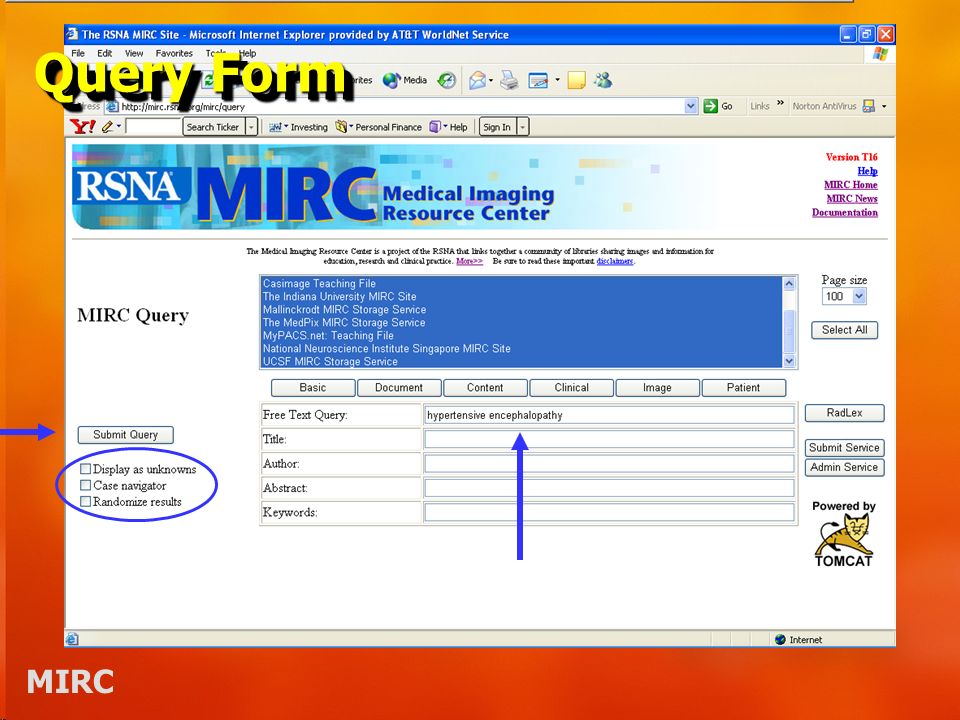Screen dimensions: 960x720
Task: Open the pencil icon dropdown arrow
Action: (119, 127)
